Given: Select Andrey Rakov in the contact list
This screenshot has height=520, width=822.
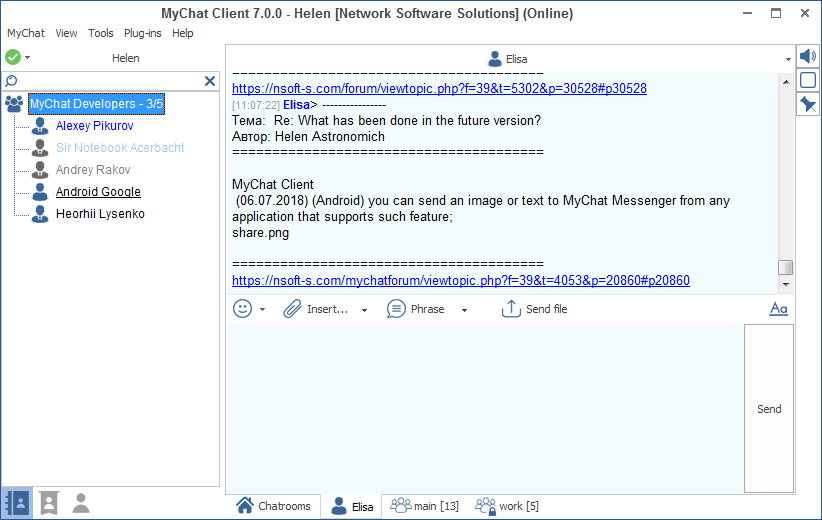Looking at the screenshot, I should coord(93,170).
